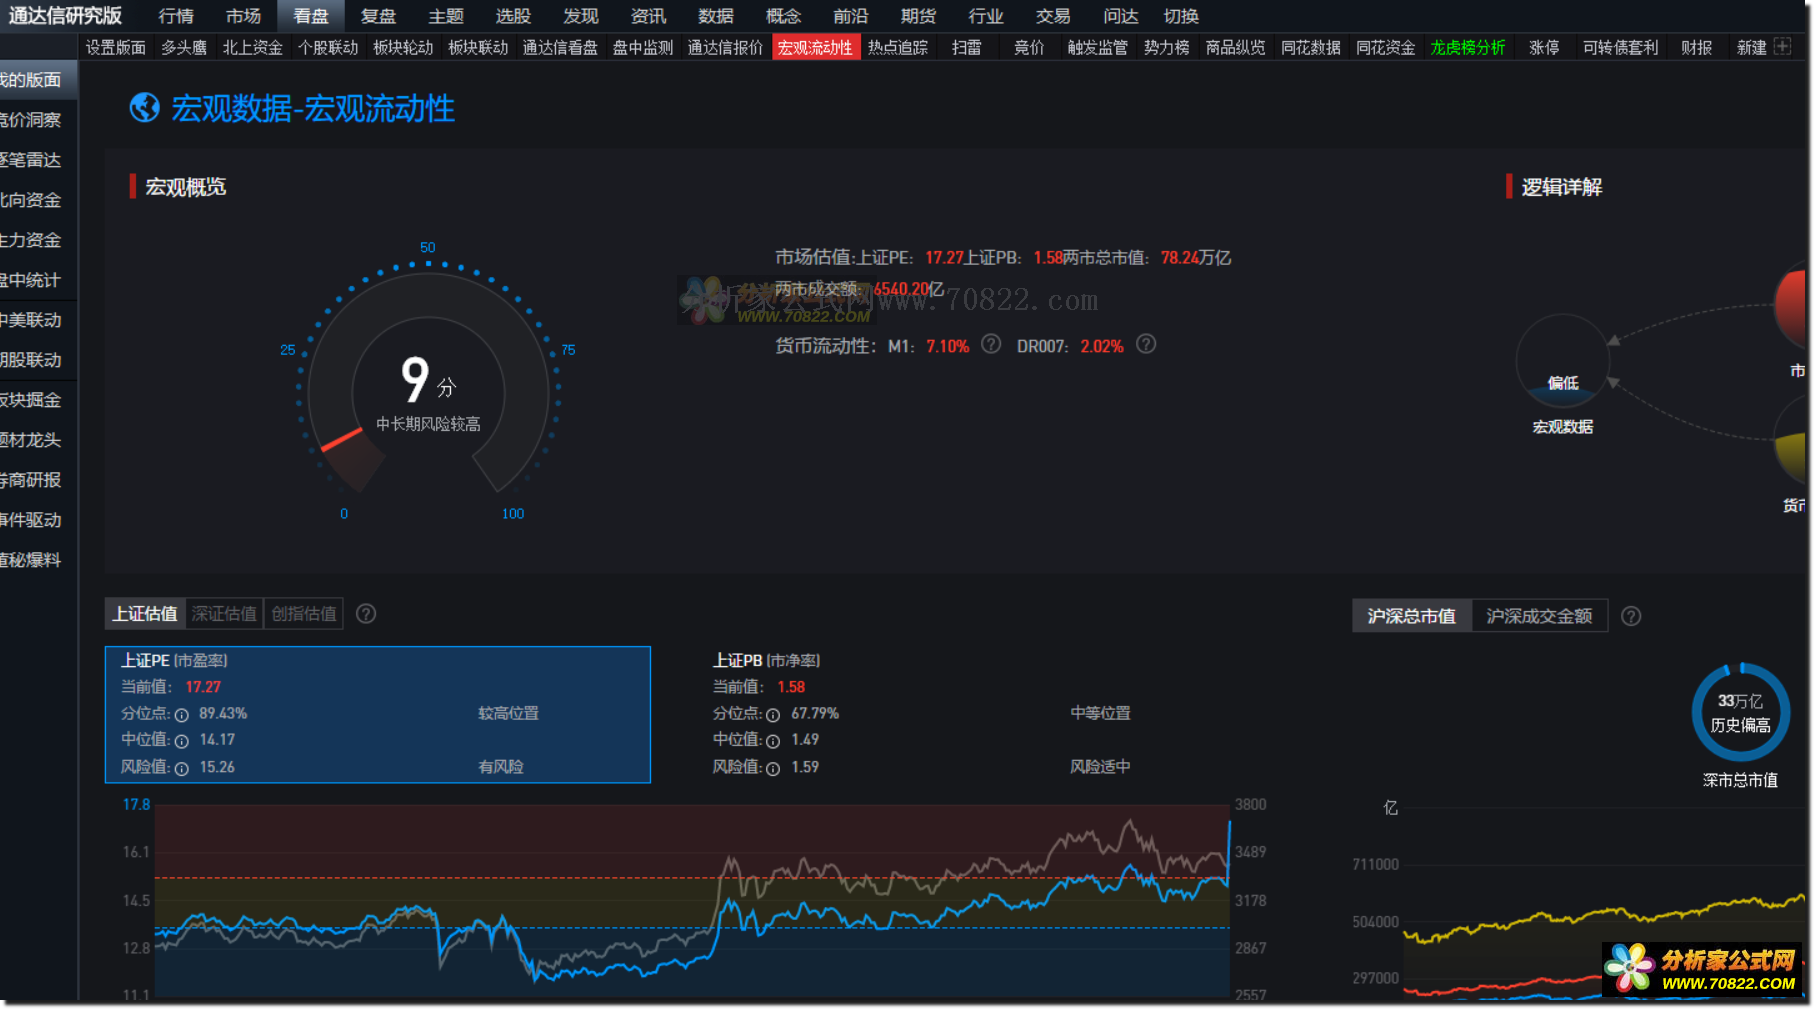Click the 33万亿 历史偏高 ring indicator
Image resolution: width=1815 pixels, height=1009 pixels.
click(x=1740, y=712)
